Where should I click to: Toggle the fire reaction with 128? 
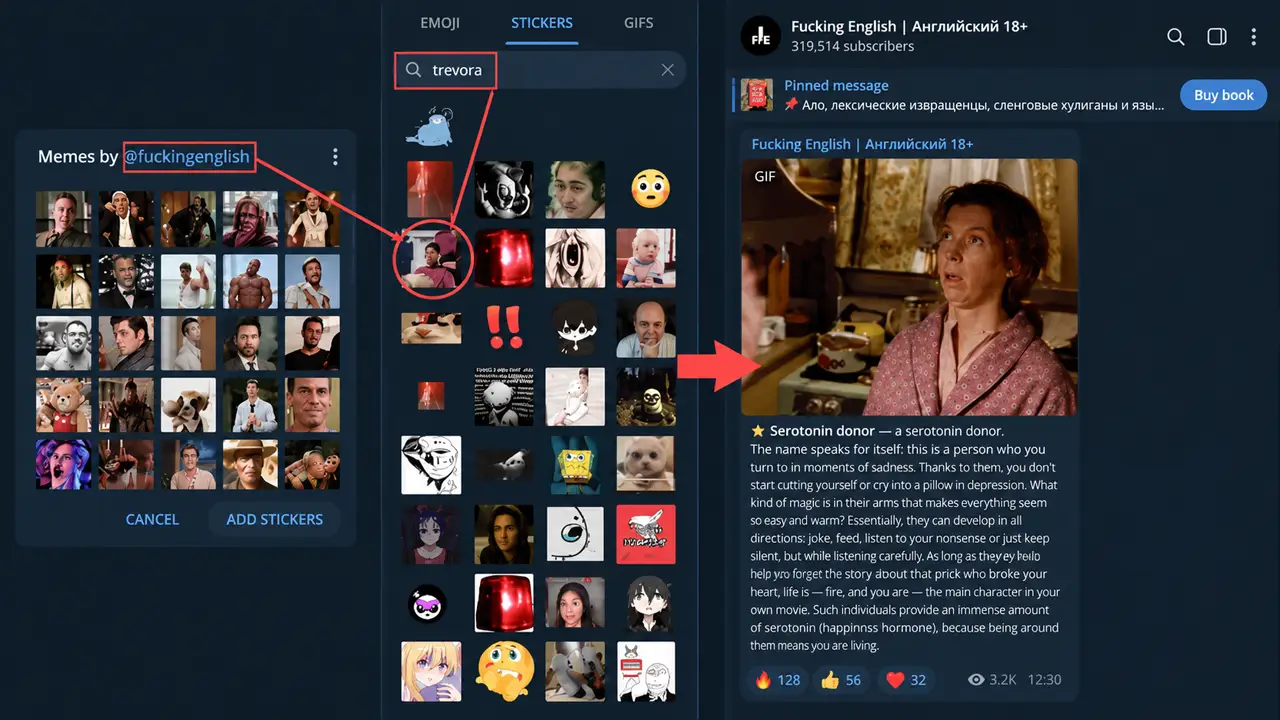click(777, 680)
